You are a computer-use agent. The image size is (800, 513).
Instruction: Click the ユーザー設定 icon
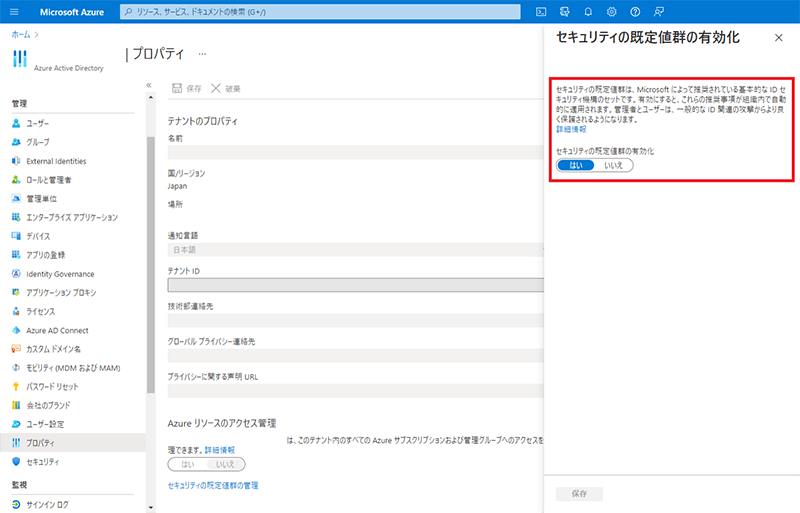point(16,424)
